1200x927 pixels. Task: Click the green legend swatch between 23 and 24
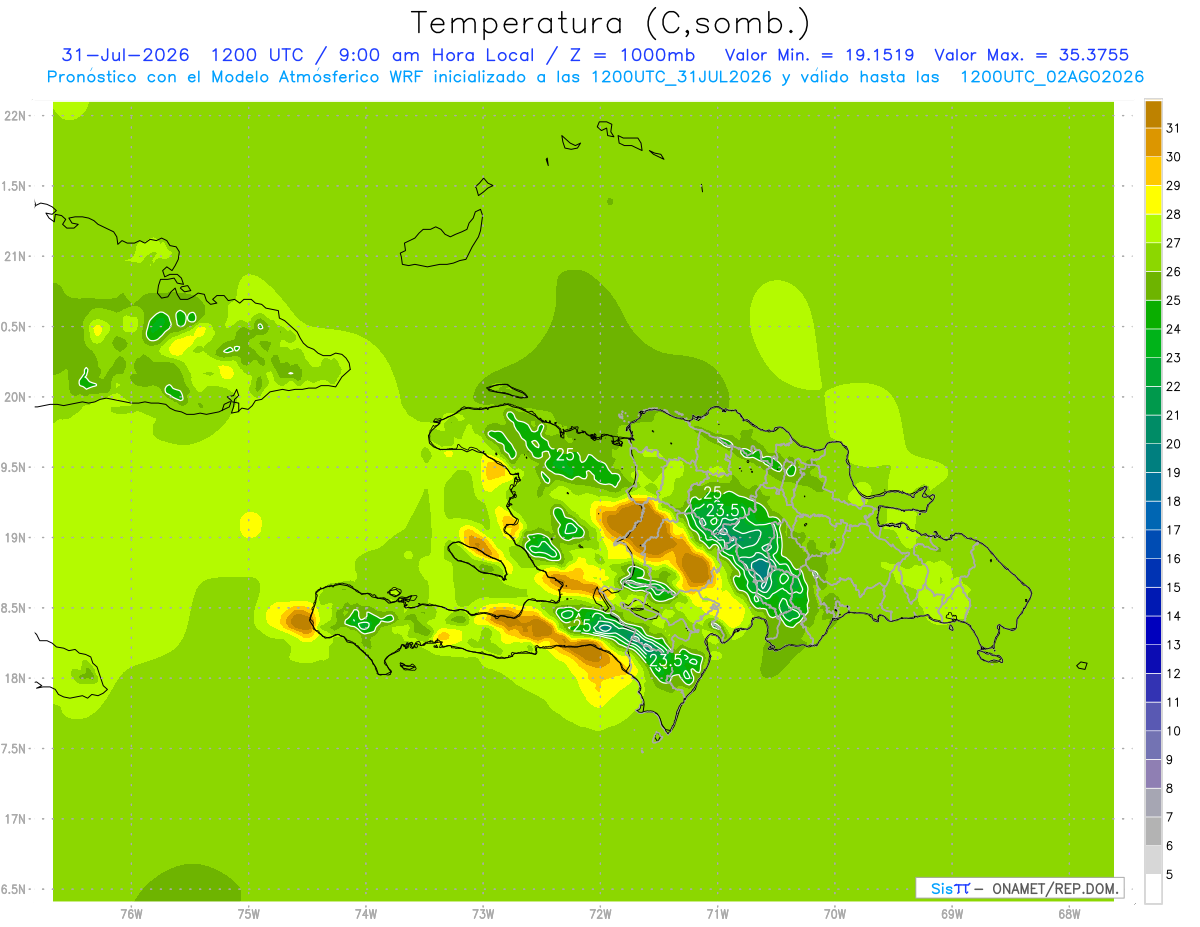coord(1154,343)
